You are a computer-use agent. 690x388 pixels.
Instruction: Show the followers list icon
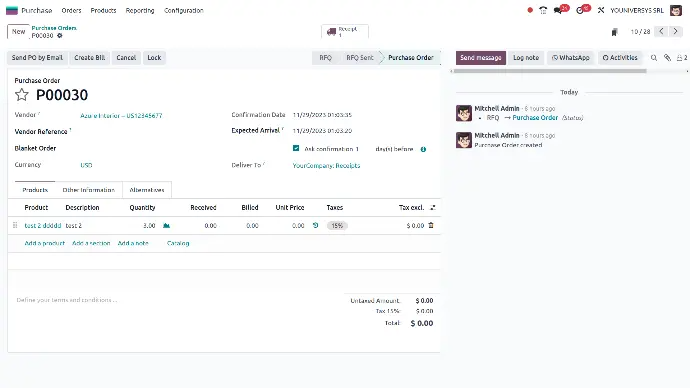pyautogui.click(x=682, y=58)
